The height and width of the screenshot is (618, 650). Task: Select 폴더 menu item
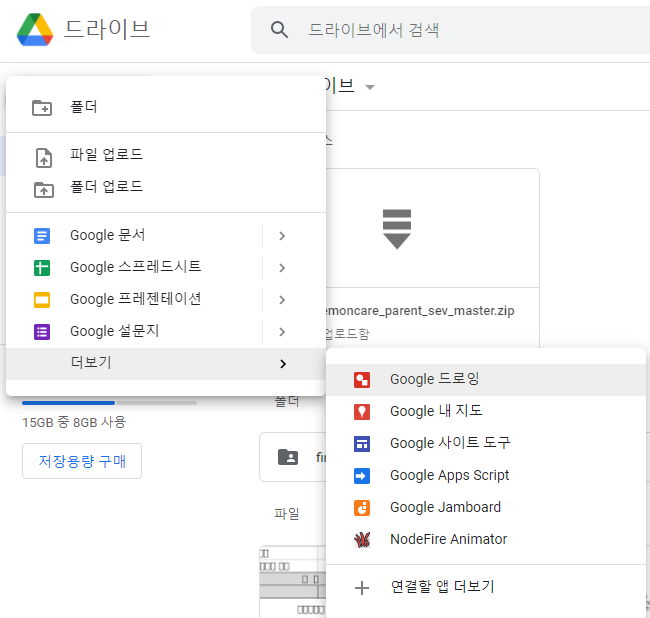click(166, 107)
